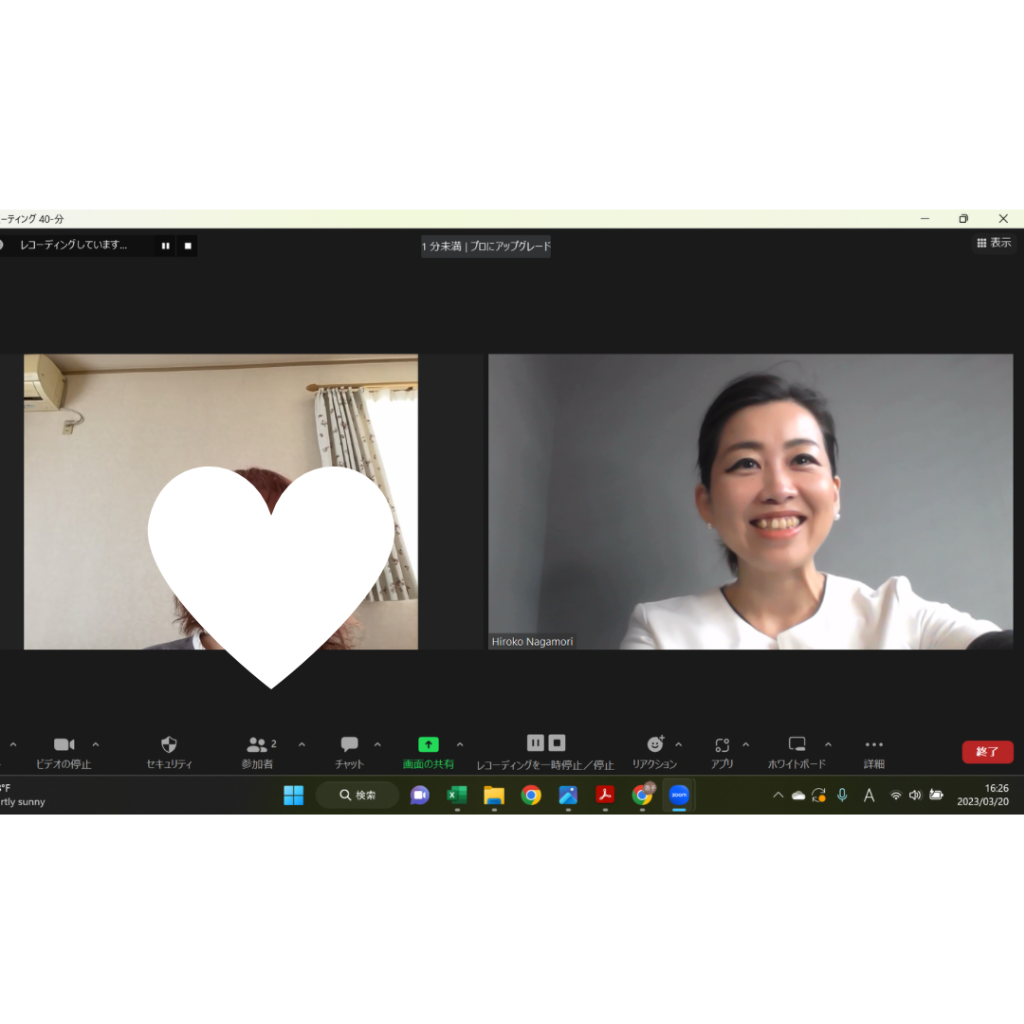Open the Whiteboard icon
Screen dimensions: 1024x1024
[797, 745]
